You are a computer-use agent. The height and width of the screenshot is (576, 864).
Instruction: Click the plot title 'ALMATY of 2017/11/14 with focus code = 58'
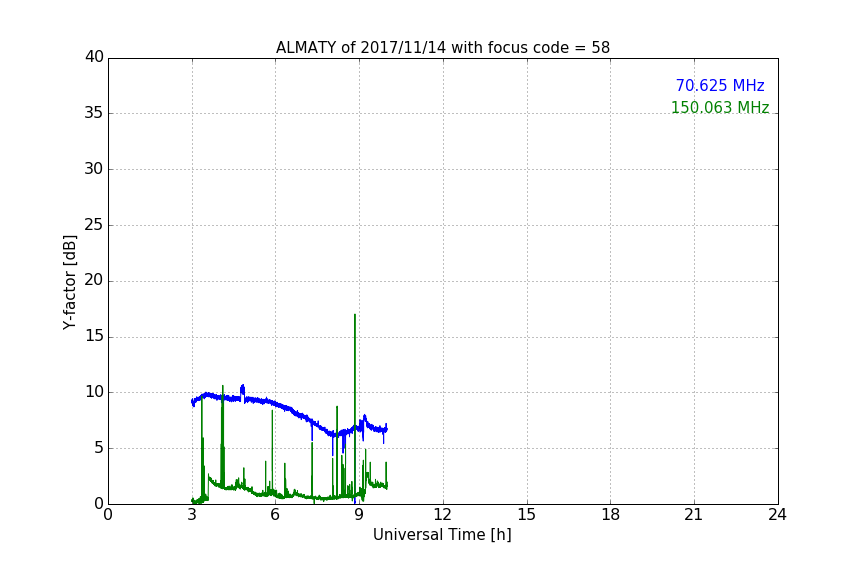click(x=442, y=48)
